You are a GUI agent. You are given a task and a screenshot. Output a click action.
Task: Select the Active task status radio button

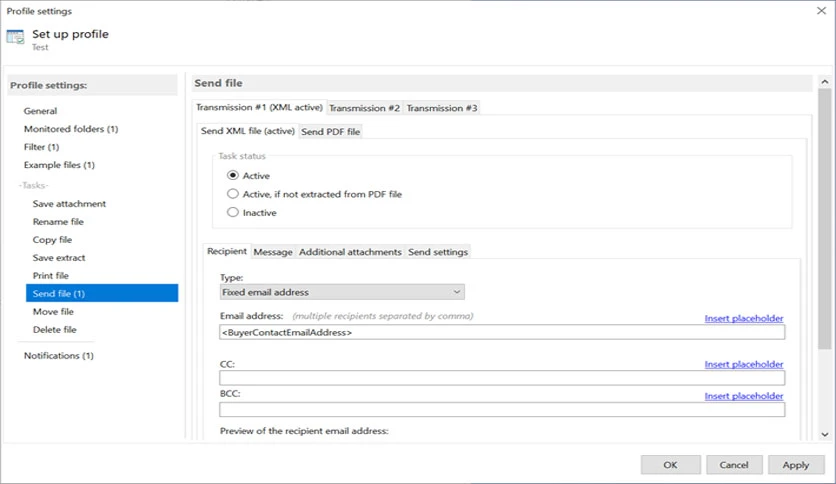232,175
